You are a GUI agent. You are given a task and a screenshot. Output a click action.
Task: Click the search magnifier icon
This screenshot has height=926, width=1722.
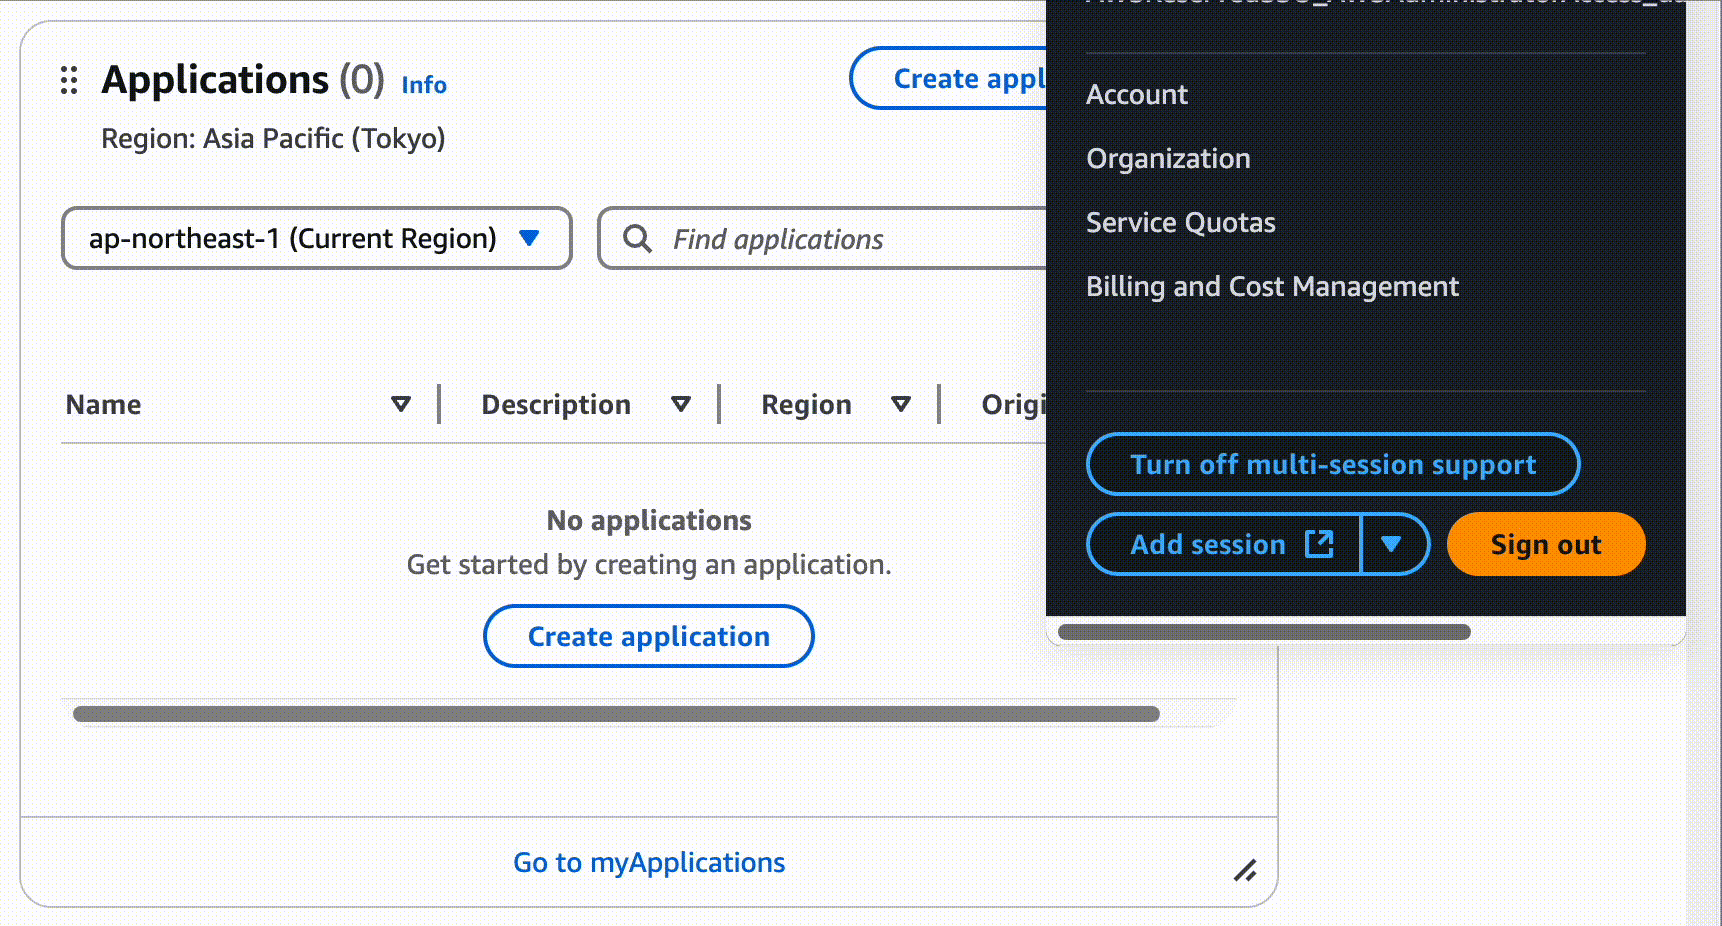pos(637,239)
